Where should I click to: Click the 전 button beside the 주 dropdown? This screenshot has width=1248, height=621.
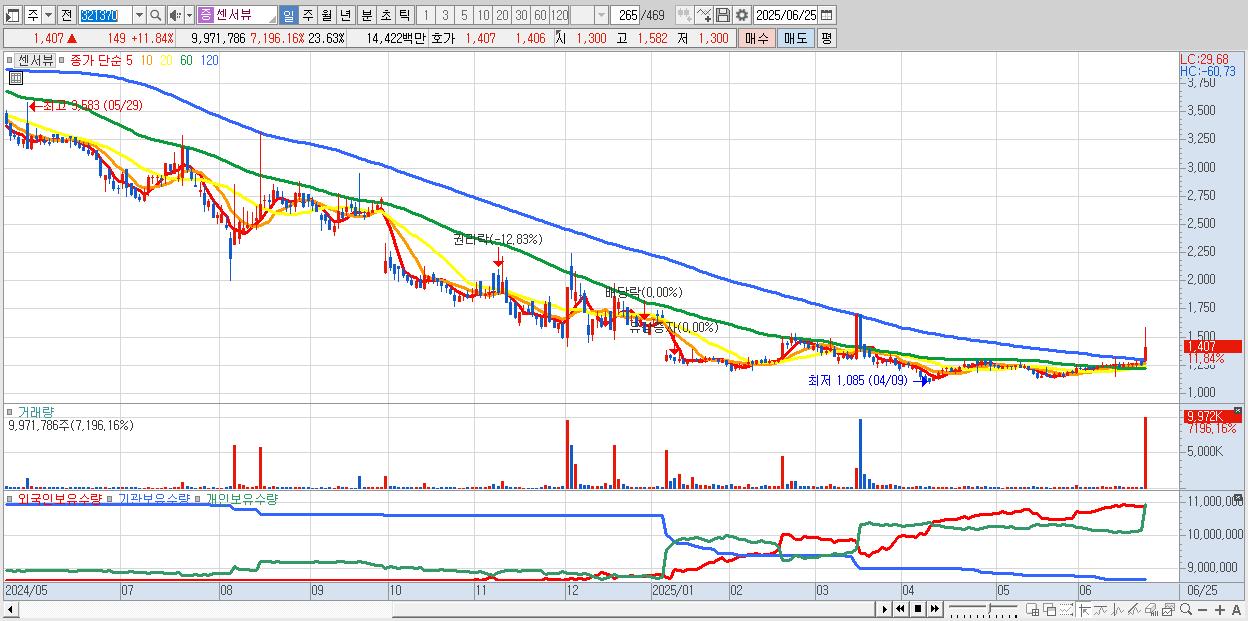click(66, 15)
